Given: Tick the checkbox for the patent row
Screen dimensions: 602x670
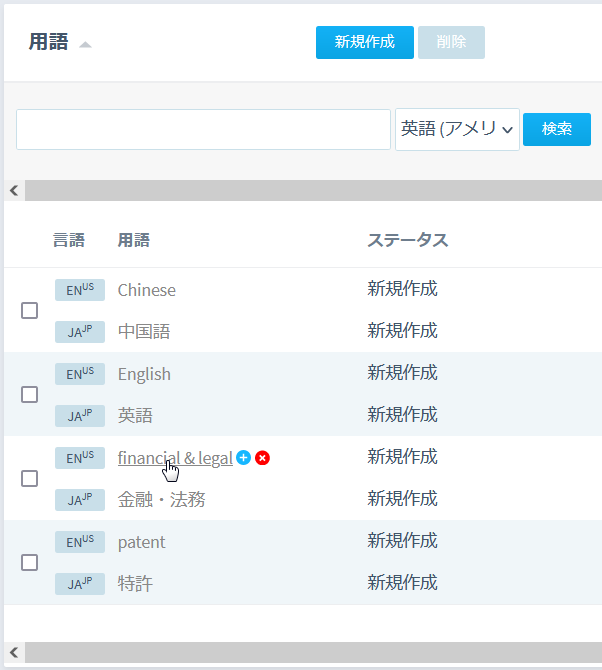Looking at the screenshot, I should click(x=30, y=562).
